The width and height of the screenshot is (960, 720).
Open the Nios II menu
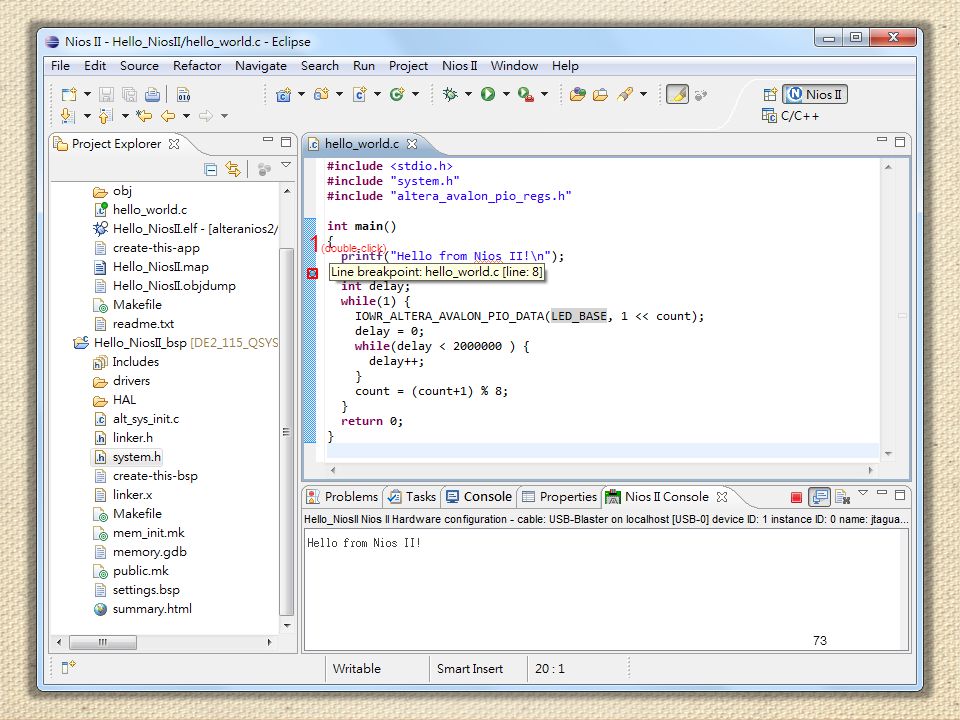coord(459,66)
